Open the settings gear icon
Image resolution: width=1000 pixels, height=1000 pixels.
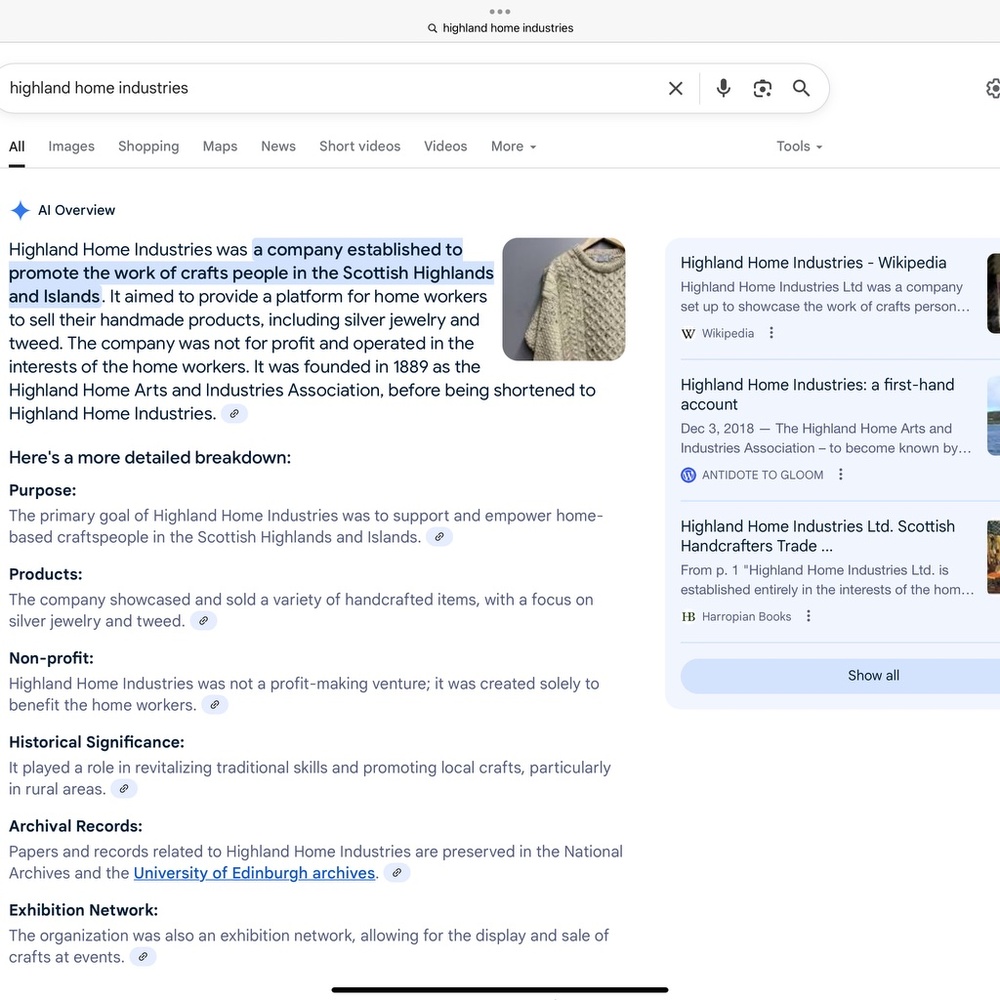[x=993, y=88]
